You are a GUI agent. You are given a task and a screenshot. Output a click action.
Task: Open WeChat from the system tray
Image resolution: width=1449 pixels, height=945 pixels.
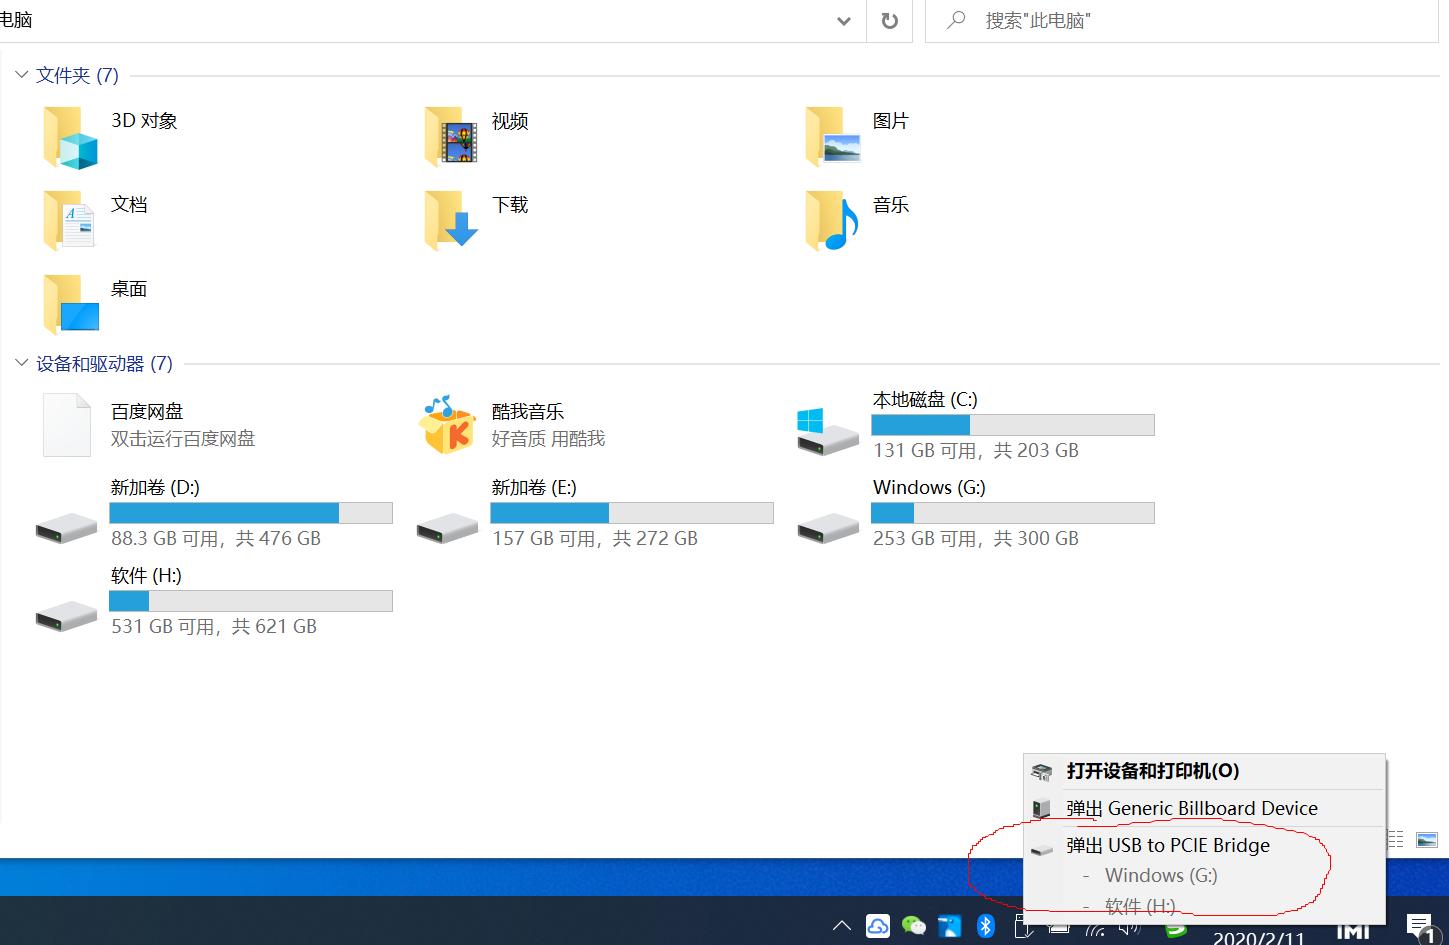pyautogui.click(x=913, y=925)
